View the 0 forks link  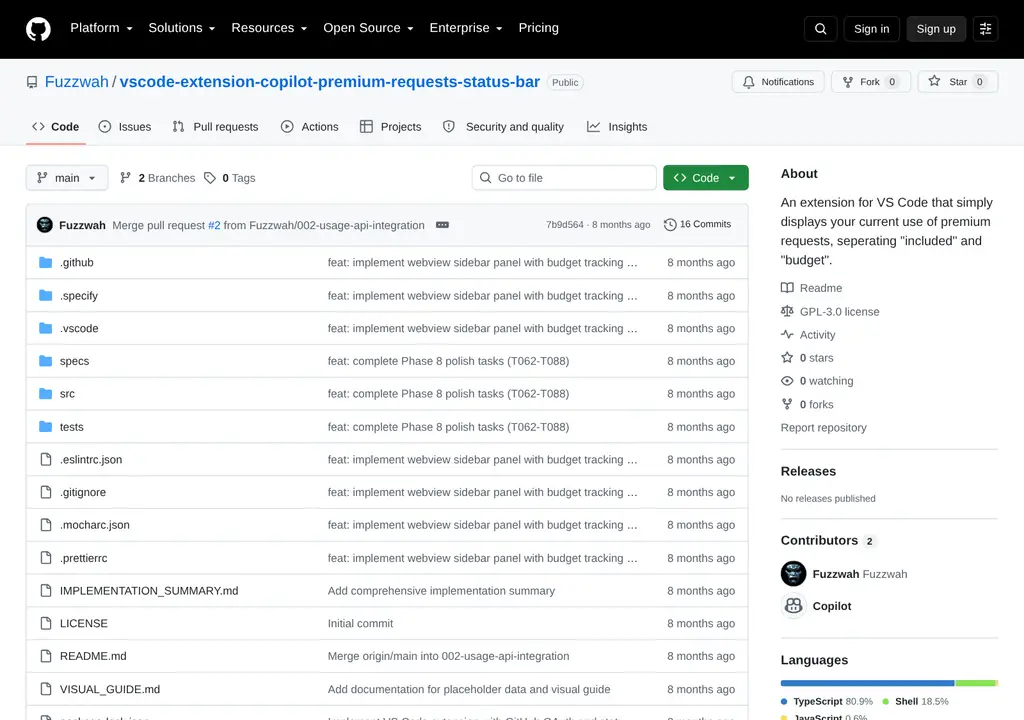(x=807, y=404)
